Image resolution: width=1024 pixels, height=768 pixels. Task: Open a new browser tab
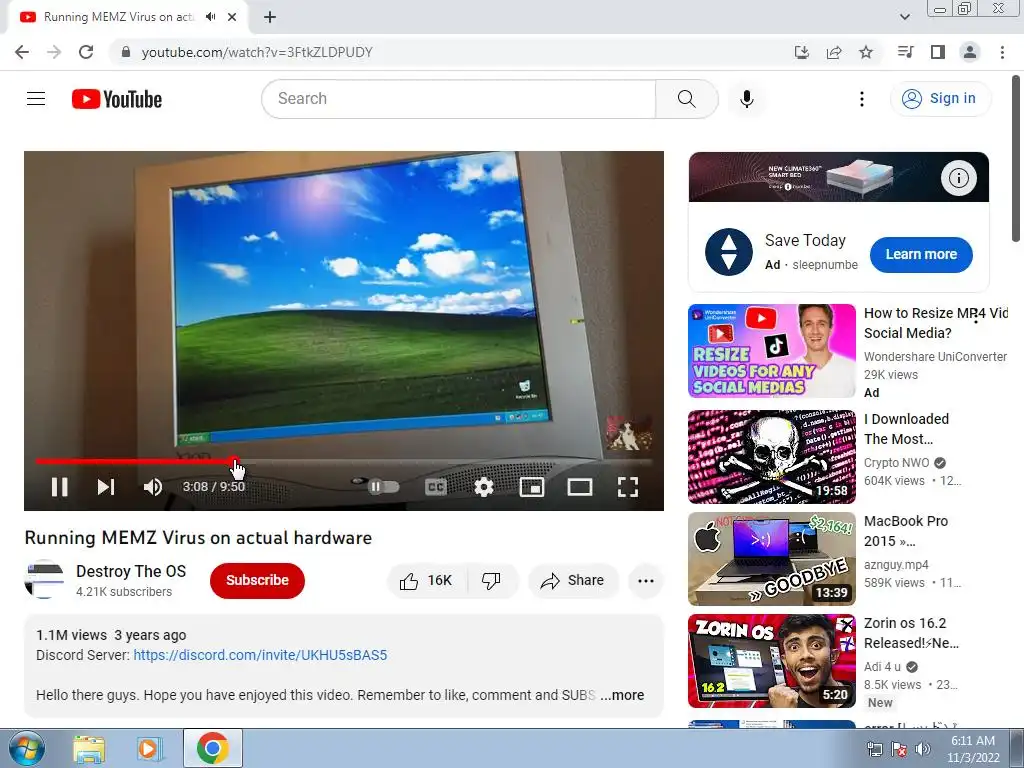point(270,17)
